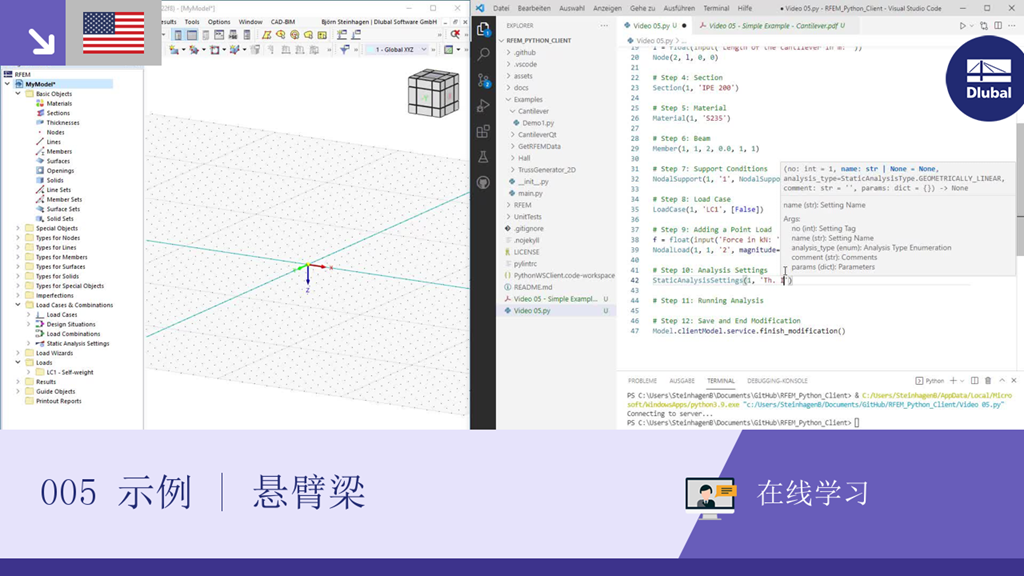Open main.py in Explorer
Viewport: 1024px width, 576px height.
tap(530, 193)
